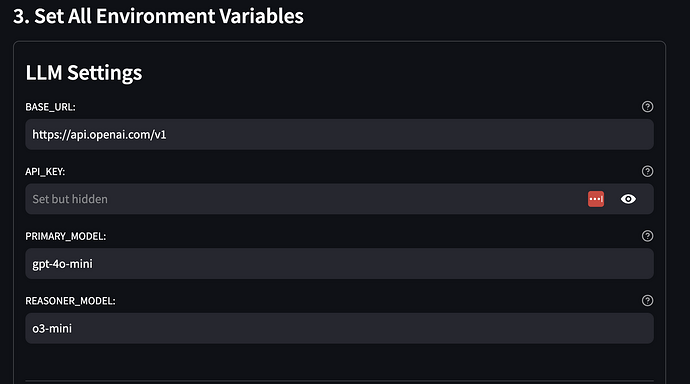The height and width of the screenshot is (384, 690).
Task: Select the REASONER_MODEL field containing o3-mini
Action: 339,328
